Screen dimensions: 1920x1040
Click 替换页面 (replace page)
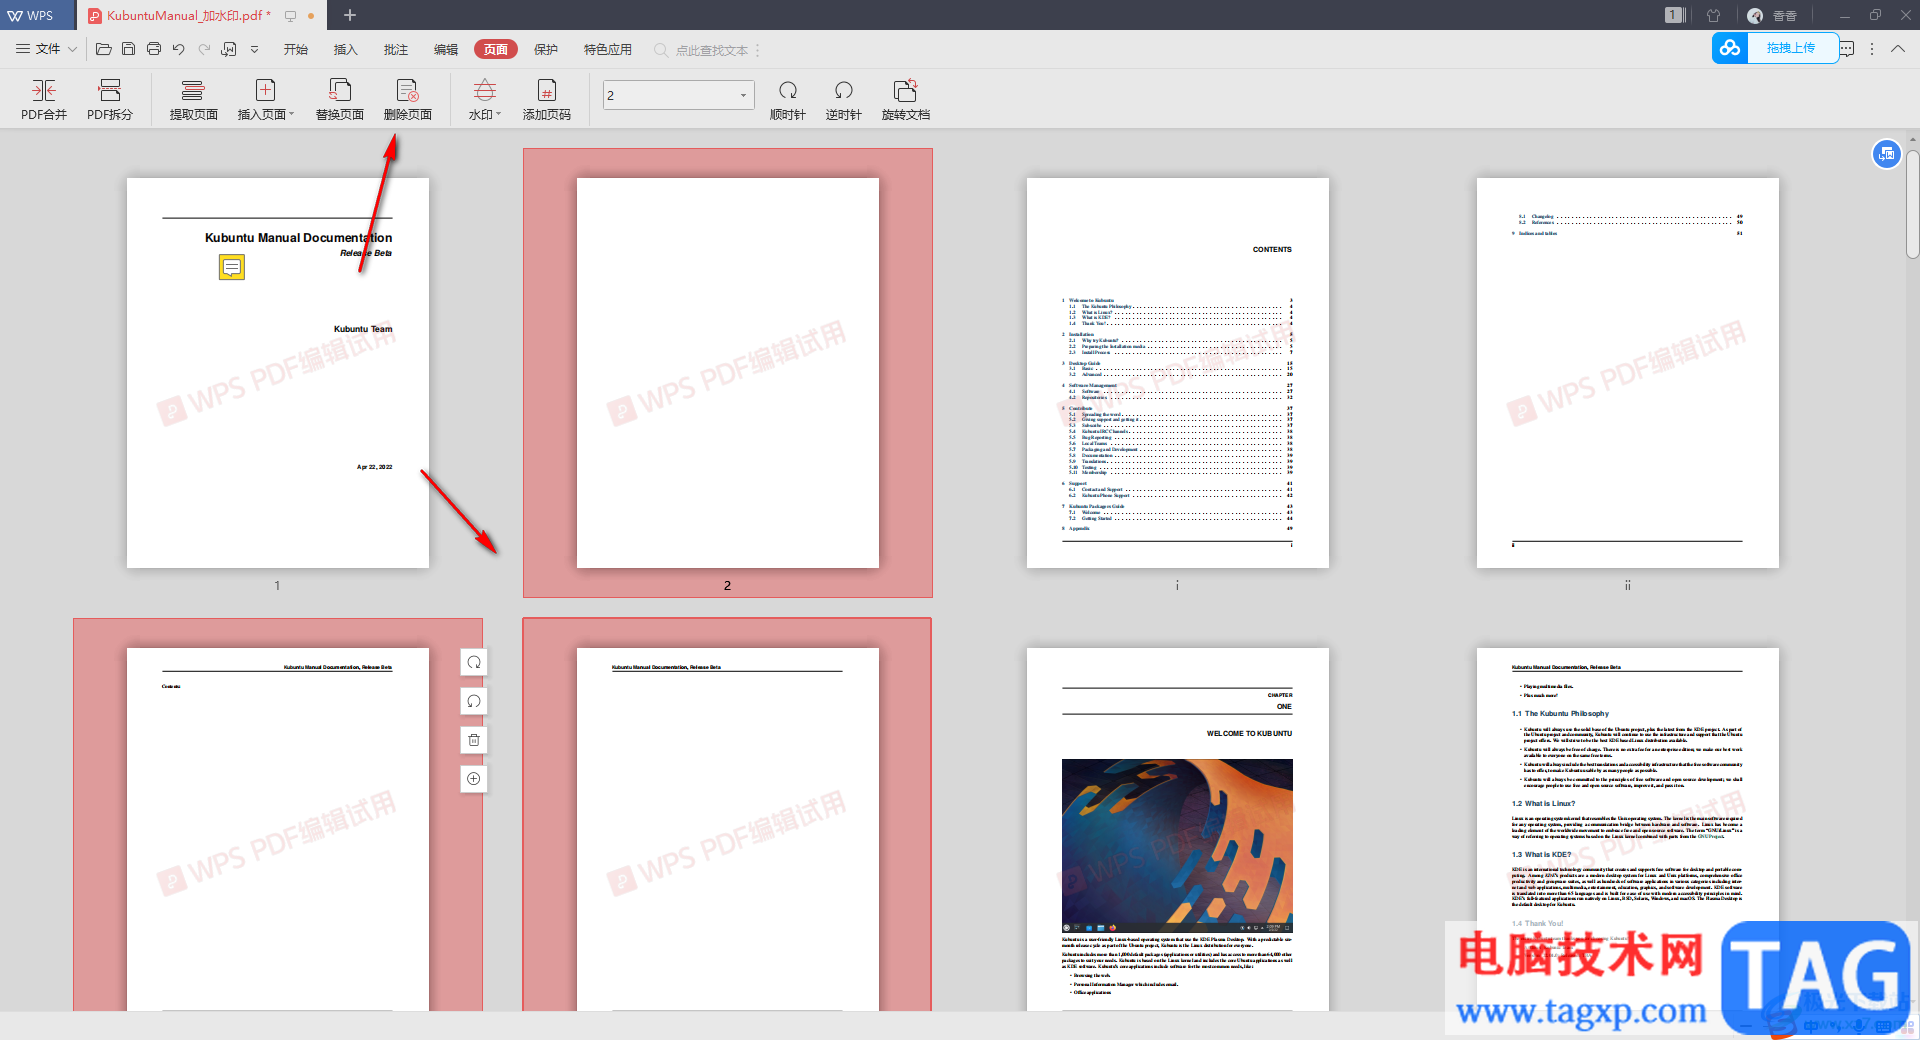tap(340, 100)
